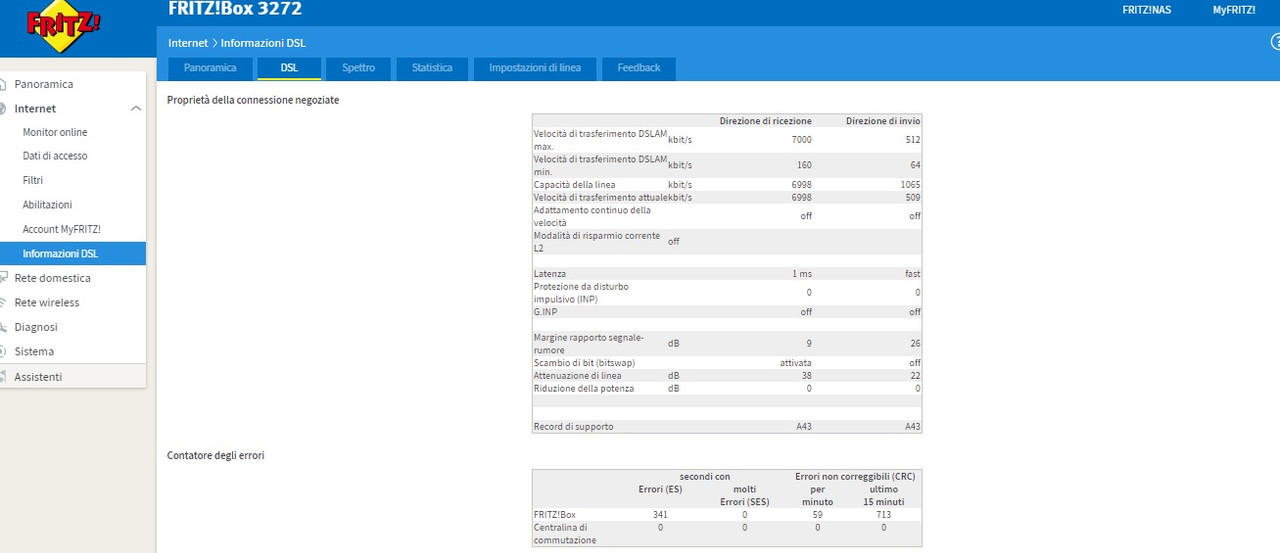Click the Sistema sidebar icon
Screen dimensions: 1280x553
(4, 351)
